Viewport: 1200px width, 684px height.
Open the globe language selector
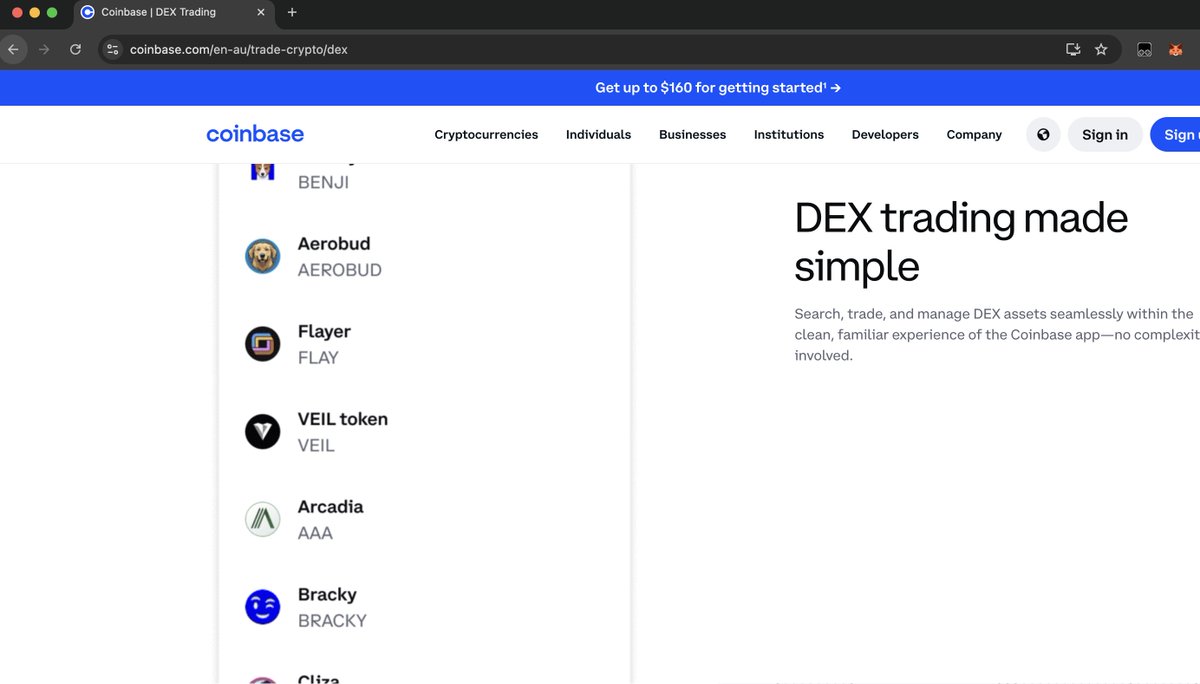[1043, 135]
